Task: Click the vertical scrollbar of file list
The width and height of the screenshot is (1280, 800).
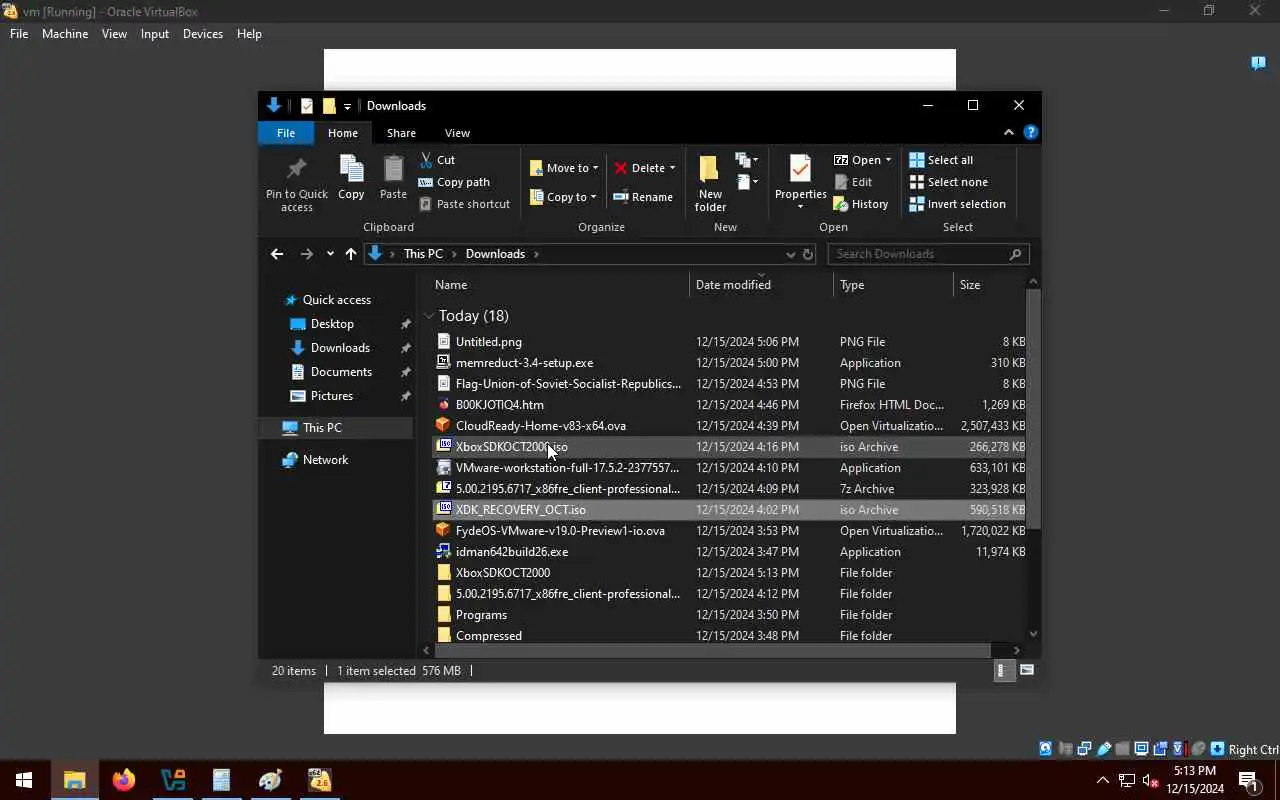Action: [1034, 409]
